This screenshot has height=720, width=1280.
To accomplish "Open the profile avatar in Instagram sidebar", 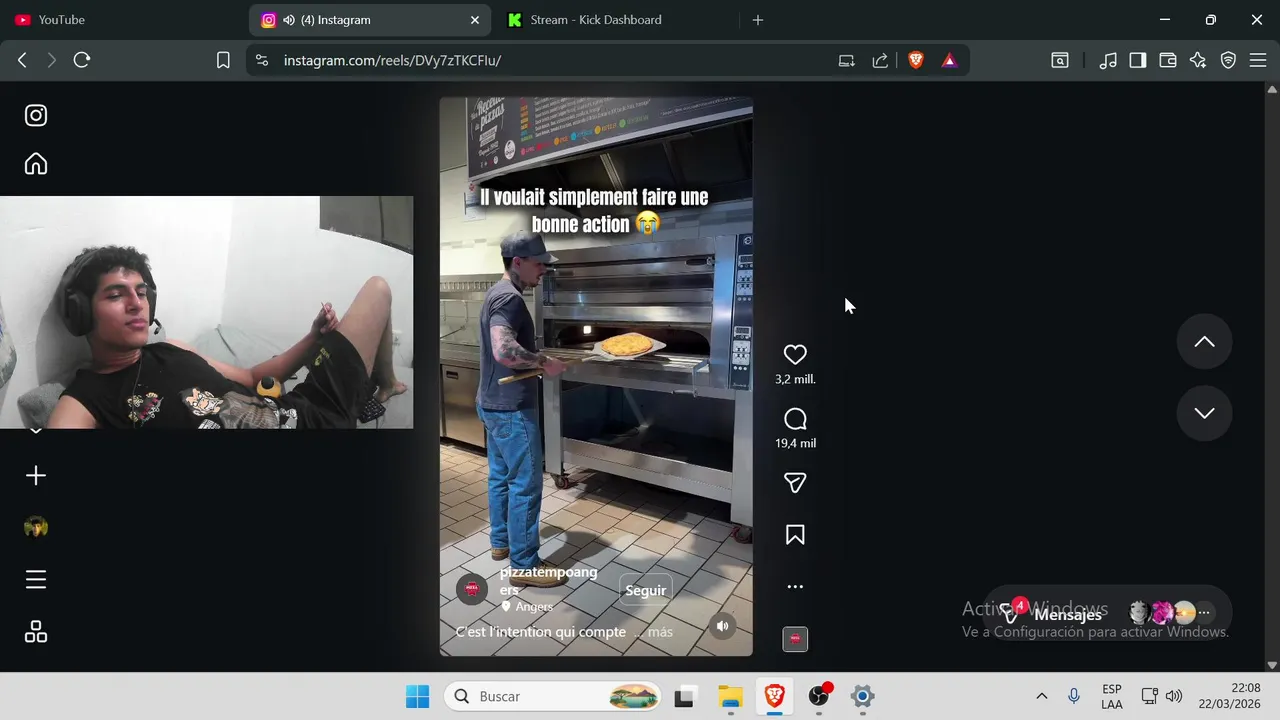I will click(x=36, y=528).
